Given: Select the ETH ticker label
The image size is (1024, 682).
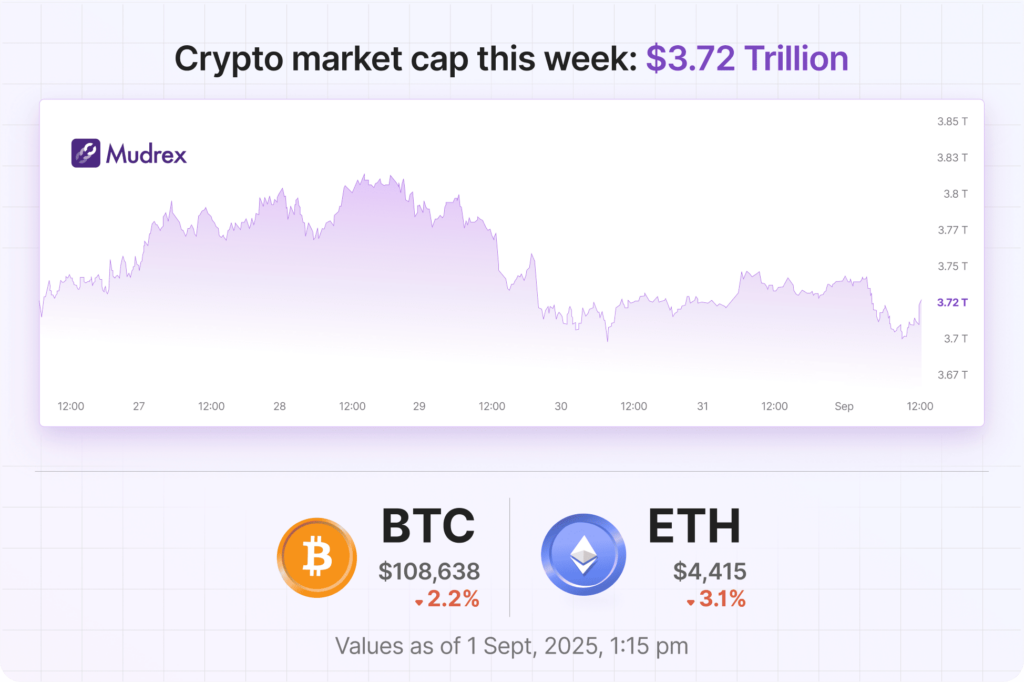Looking at the screenshot, I should pos(695,527).
